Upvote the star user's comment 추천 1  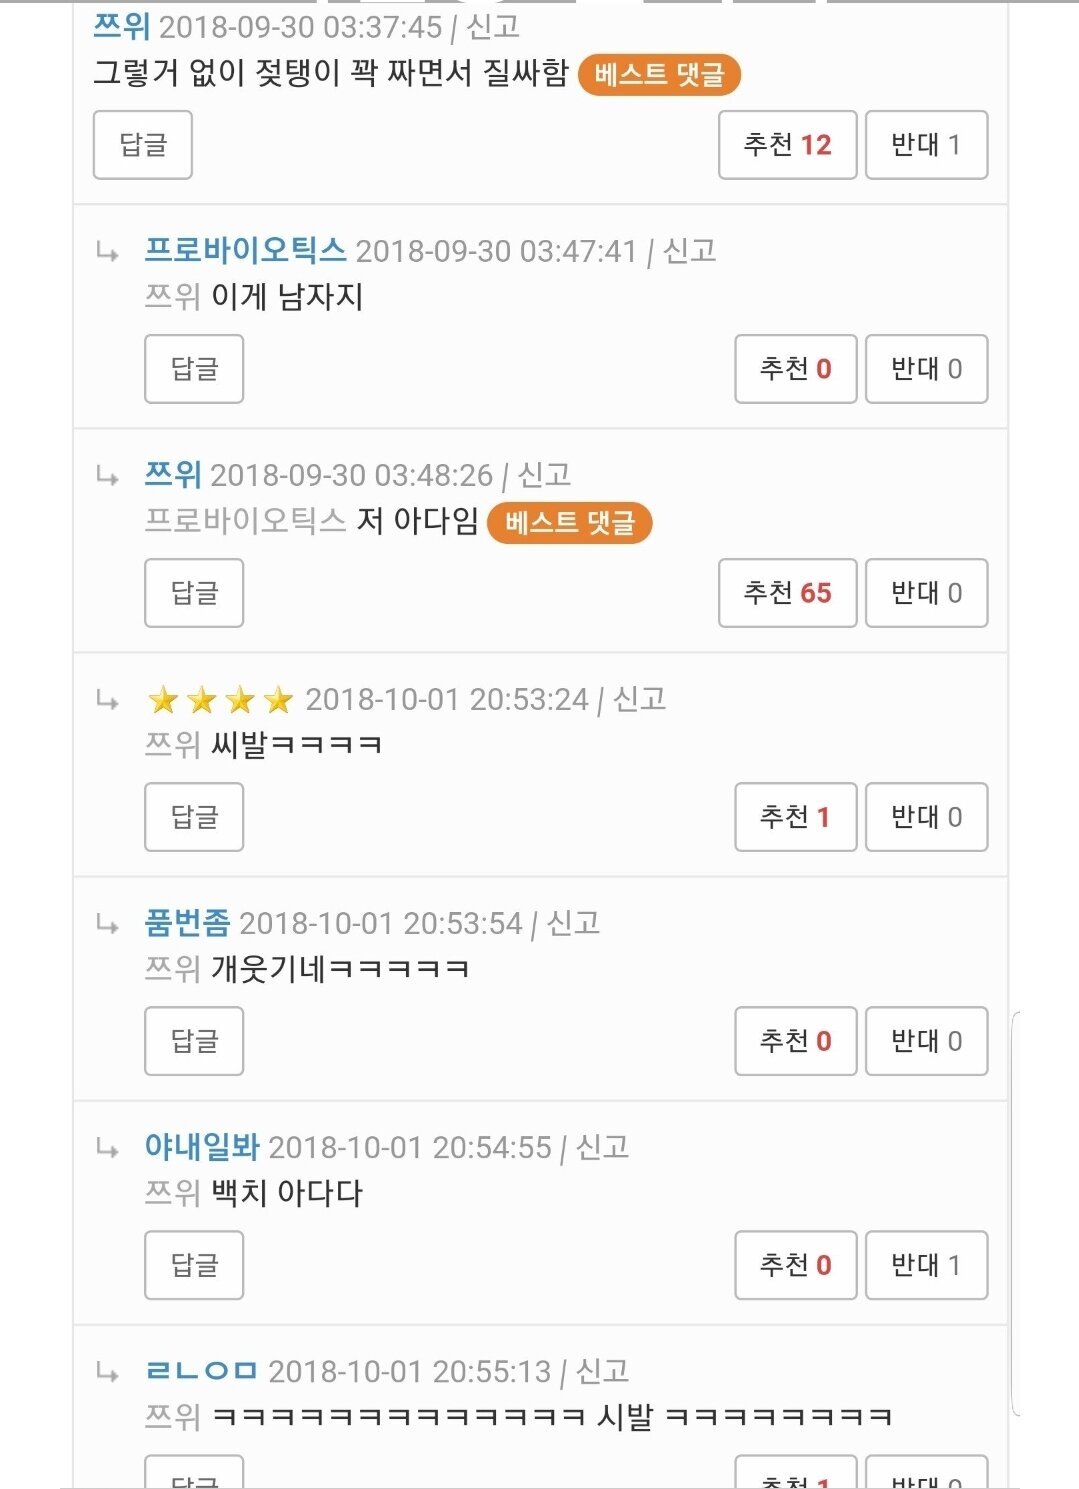[x=795, y=817]
